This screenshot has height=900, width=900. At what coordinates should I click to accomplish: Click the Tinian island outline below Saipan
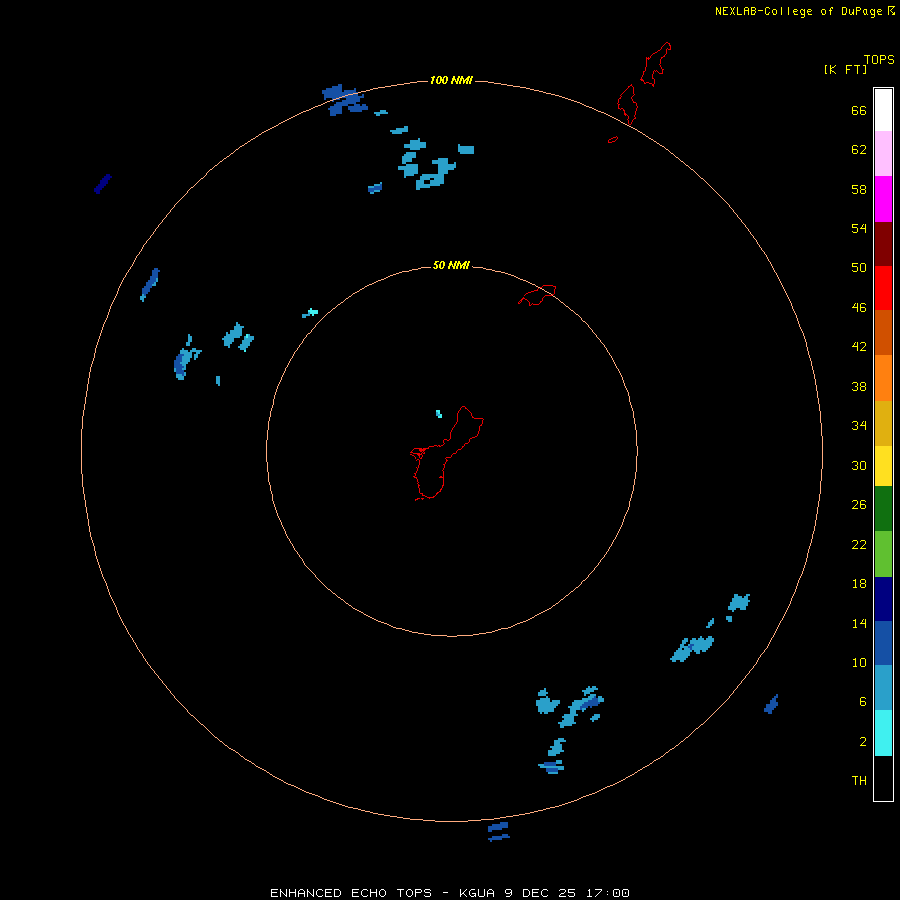627,104
